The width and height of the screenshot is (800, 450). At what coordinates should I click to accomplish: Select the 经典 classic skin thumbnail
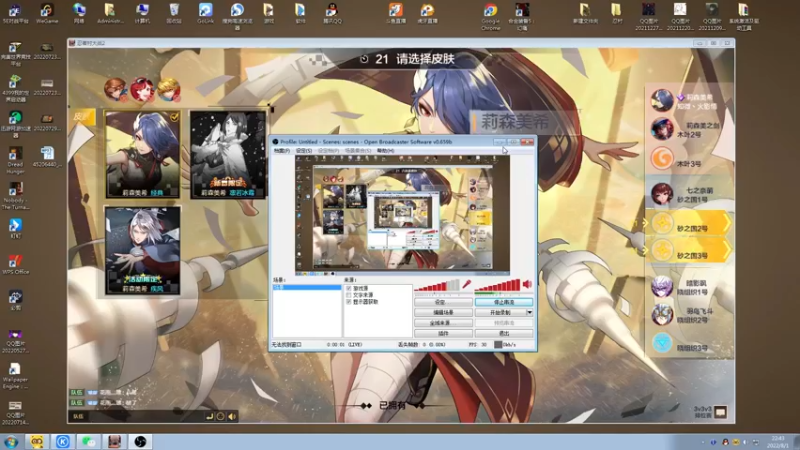(143, 155)
